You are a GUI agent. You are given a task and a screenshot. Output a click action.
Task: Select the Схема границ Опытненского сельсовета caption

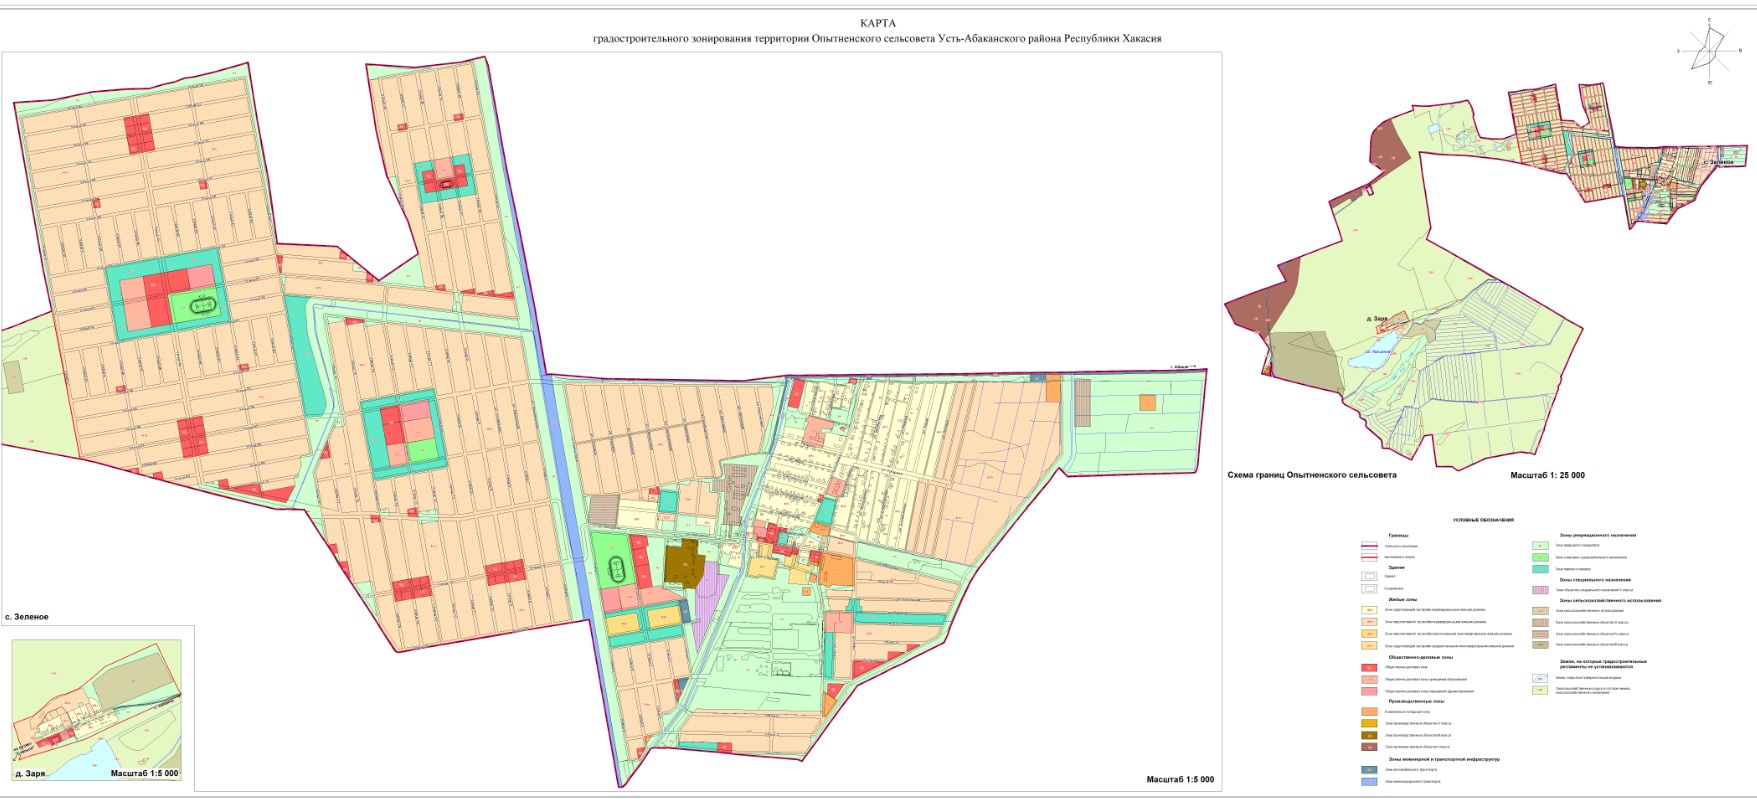tap(1311, 475)
